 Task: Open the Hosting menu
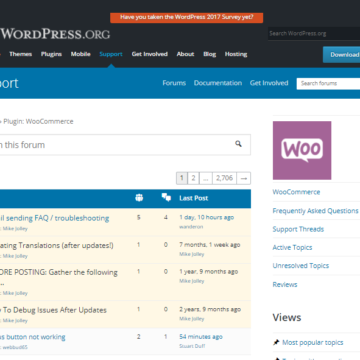(236, 54)
